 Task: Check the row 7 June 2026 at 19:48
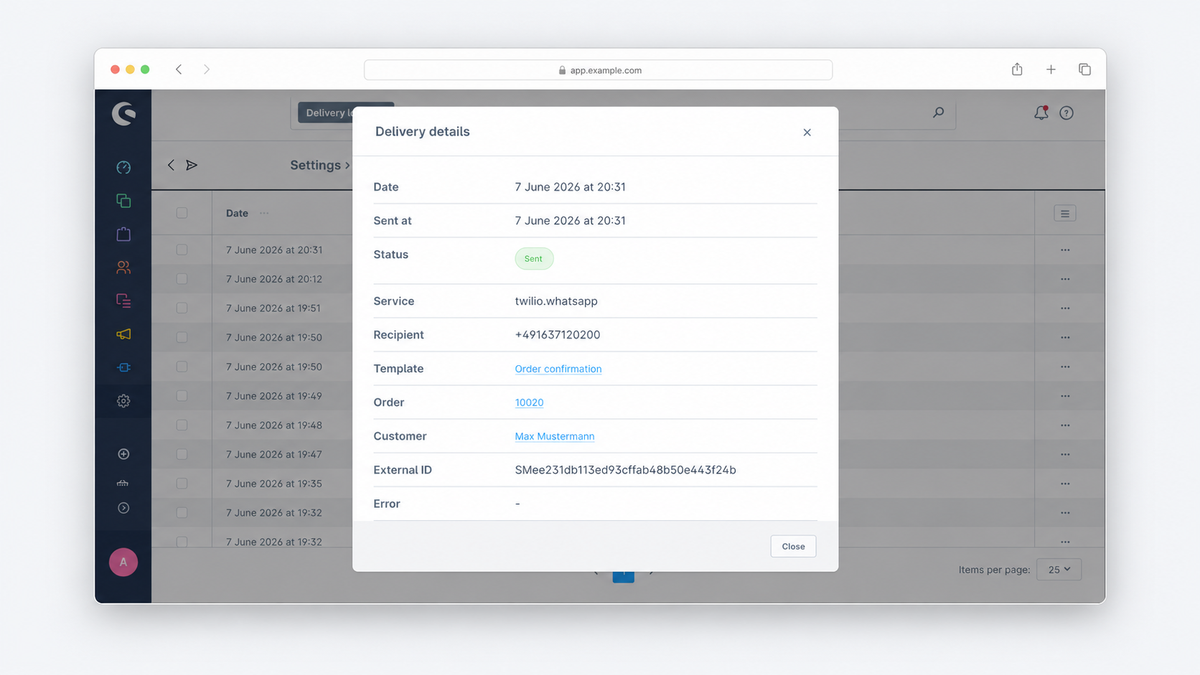click(182, 425)
